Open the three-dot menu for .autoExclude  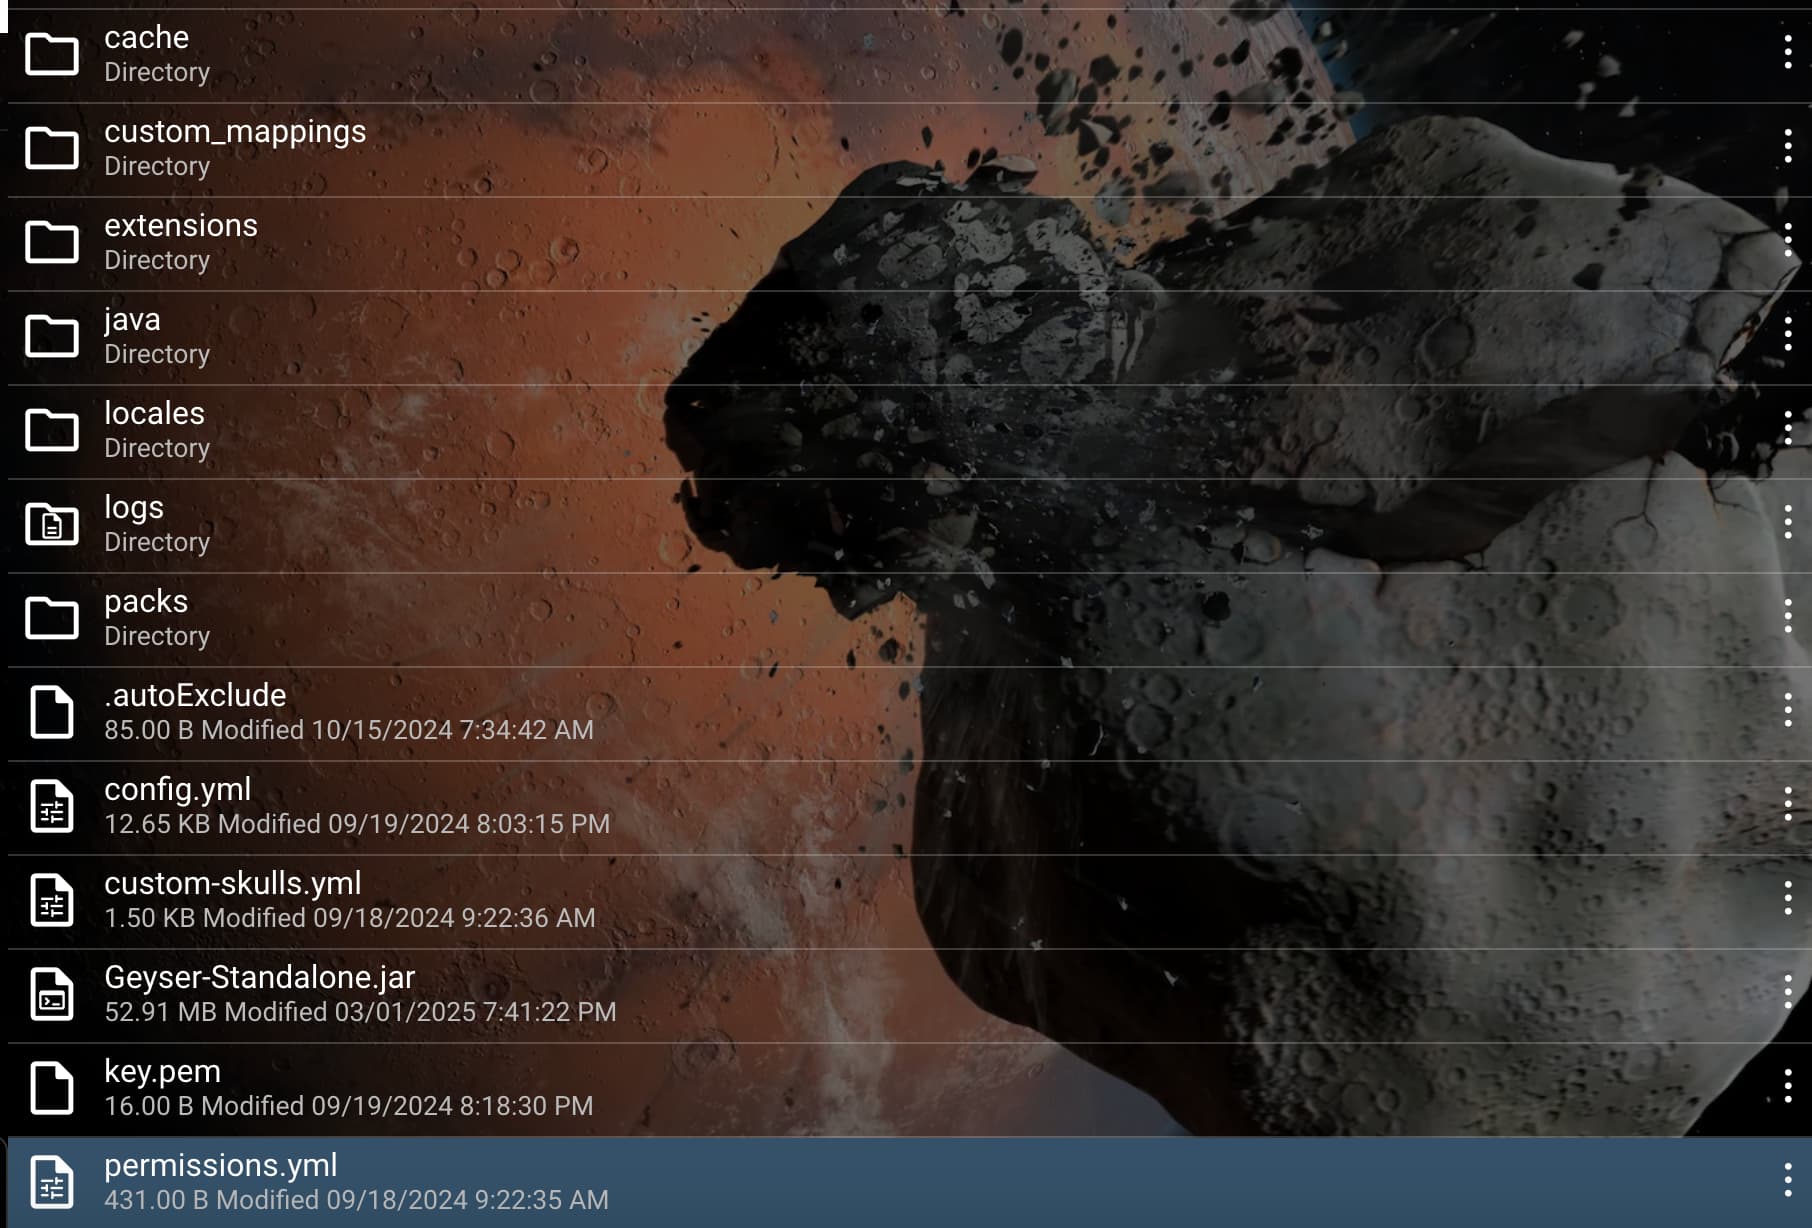tap(1788, 710)
